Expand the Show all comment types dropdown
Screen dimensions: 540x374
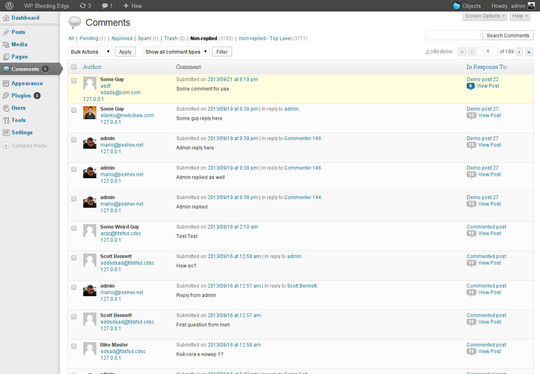(176, 52)
